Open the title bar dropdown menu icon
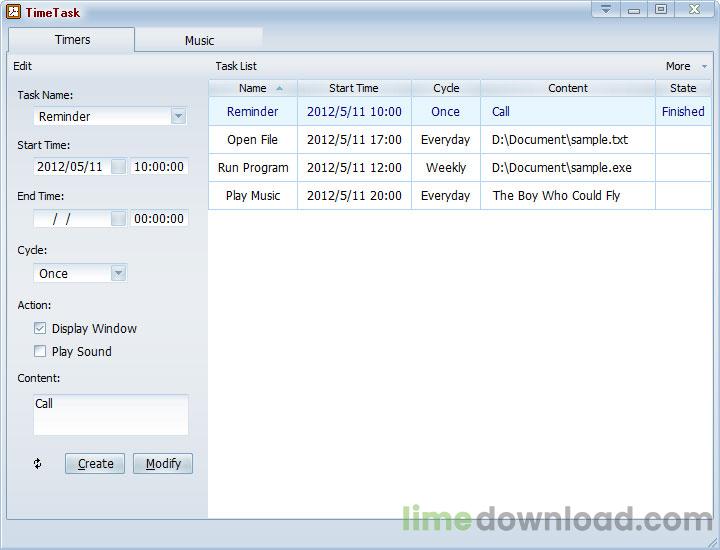Screen dimensions: 720x550 click(x=606, y=9)
